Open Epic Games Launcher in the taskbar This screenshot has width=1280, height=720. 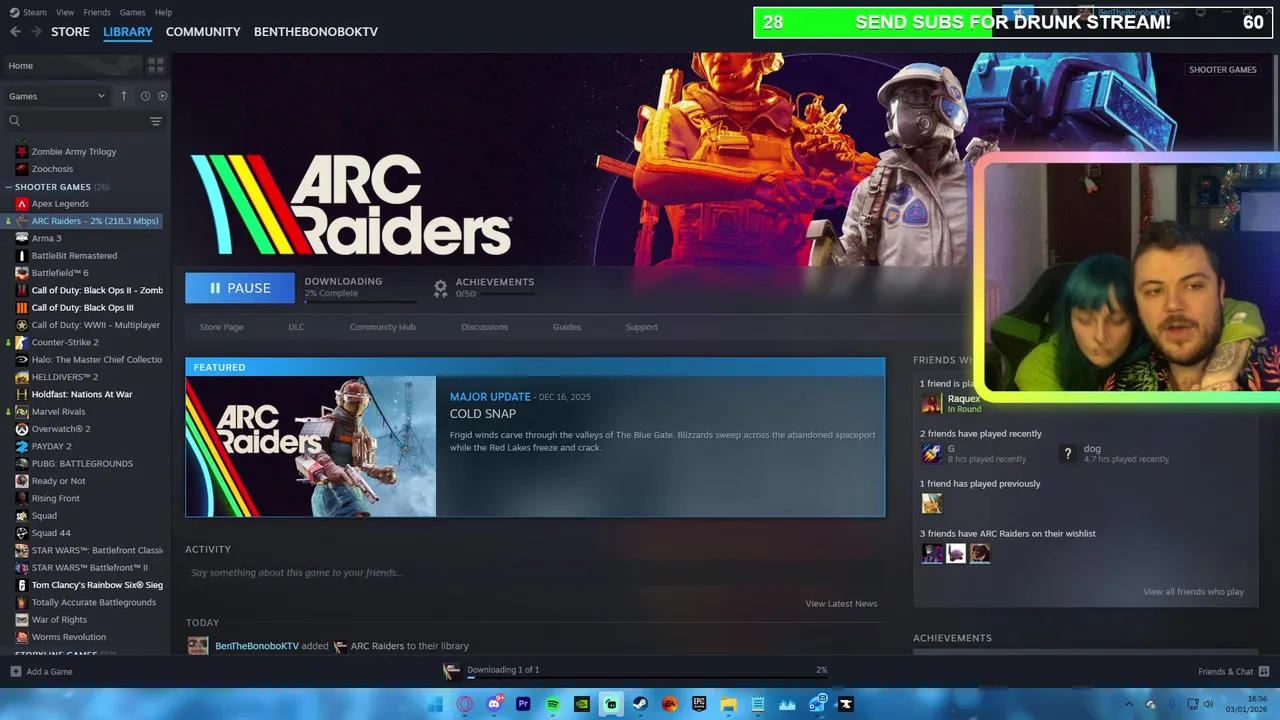[699, 704]
